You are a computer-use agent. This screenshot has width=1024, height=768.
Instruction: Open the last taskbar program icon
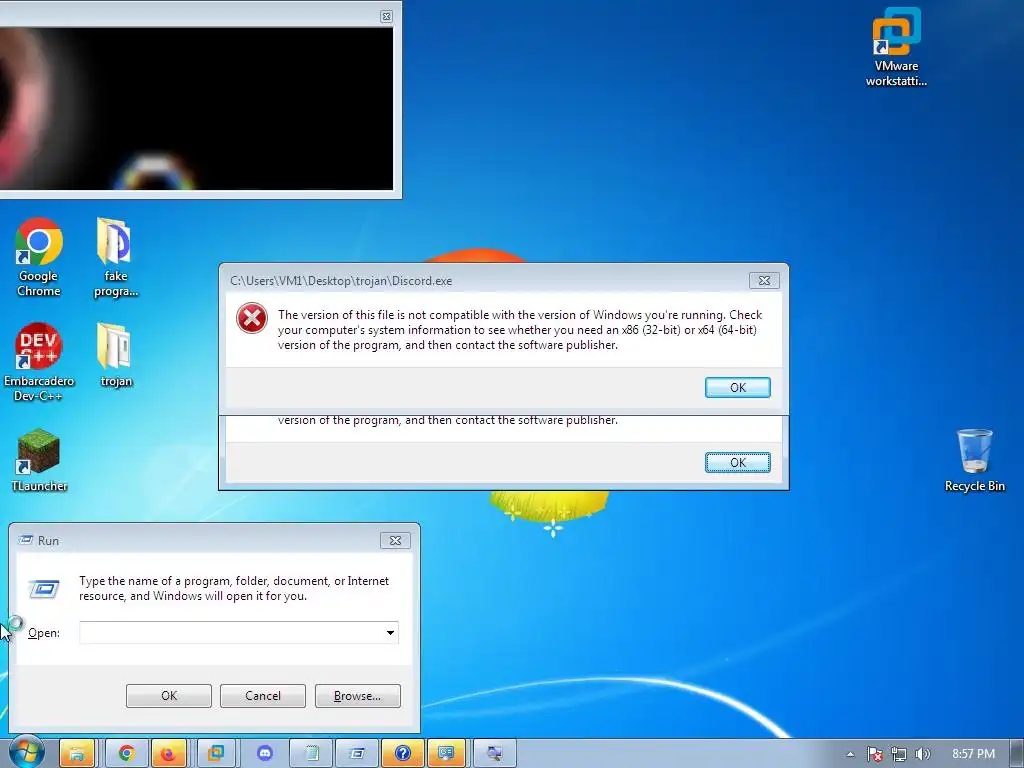[494, 754]
